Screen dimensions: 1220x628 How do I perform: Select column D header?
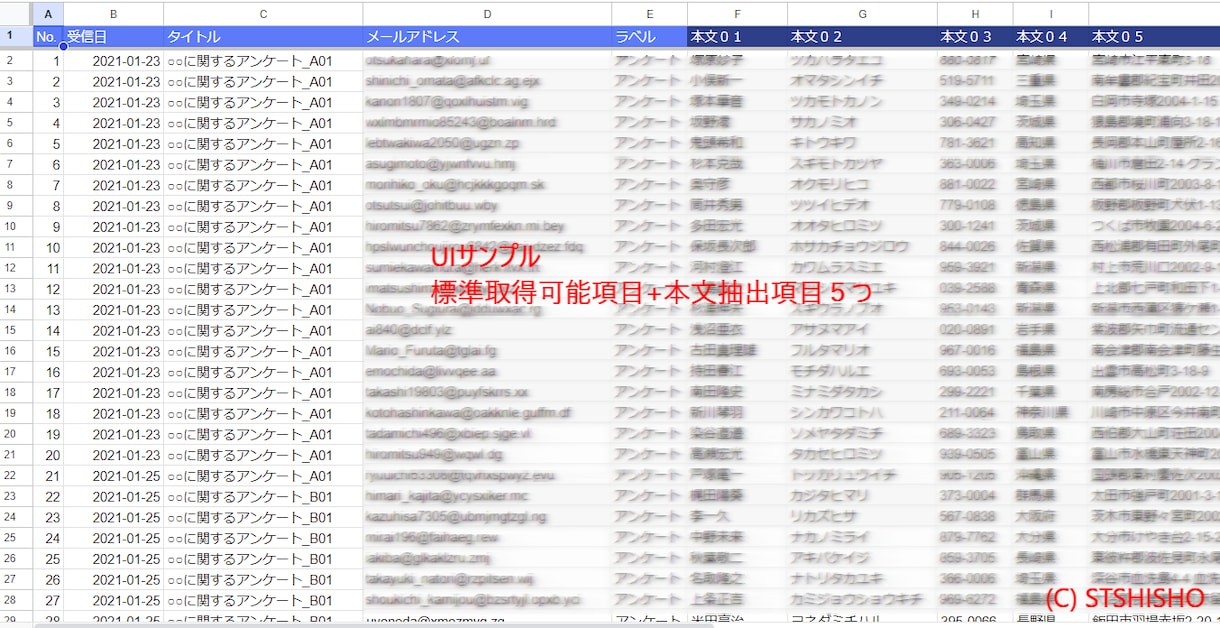point(487,13)
